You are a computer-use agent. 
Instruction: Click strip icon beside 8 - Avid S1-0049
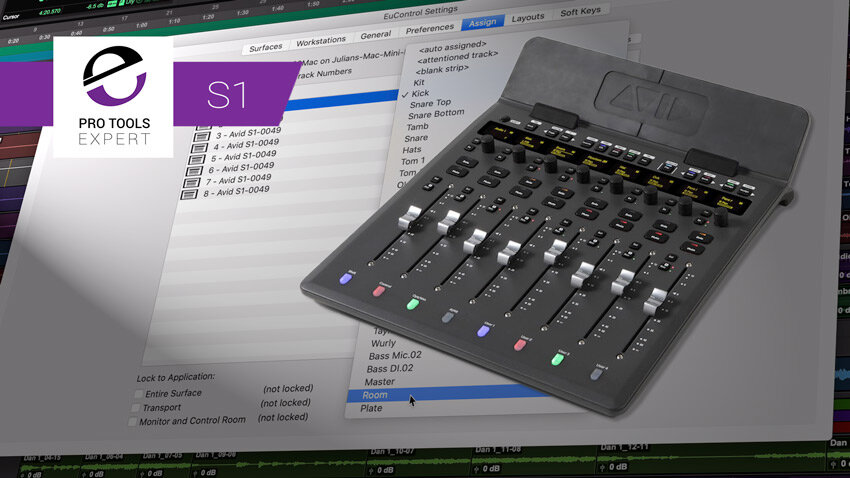(188, 195)
